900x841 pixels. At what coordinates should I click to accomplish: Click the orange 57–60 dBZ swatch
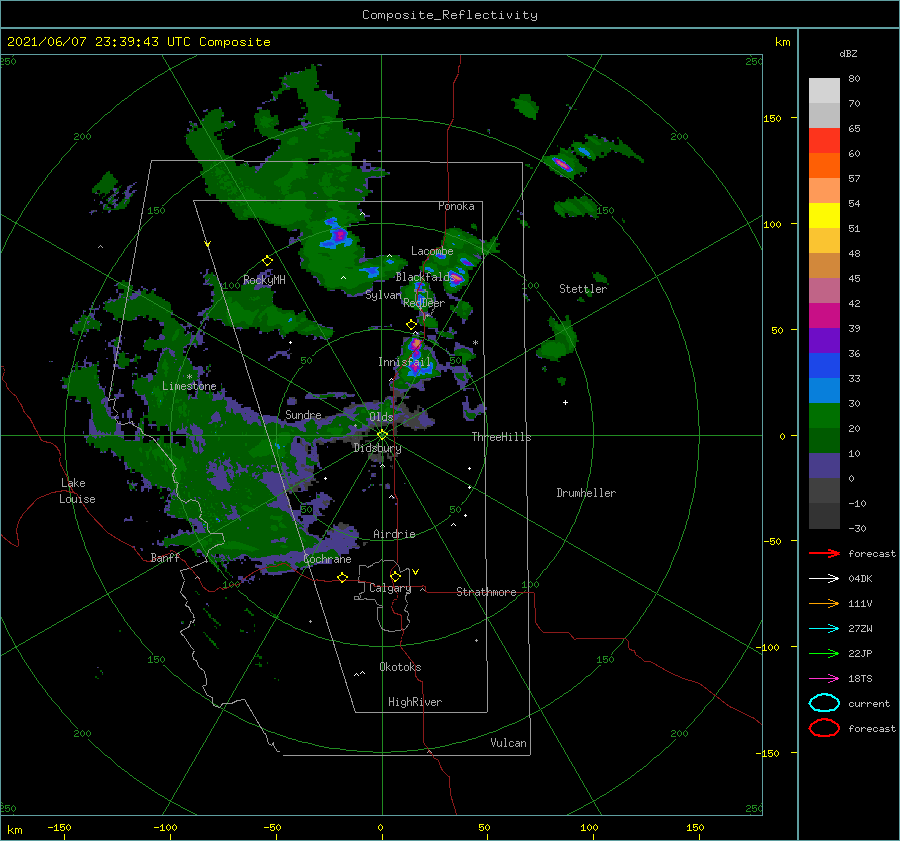[x=824, y=166]
